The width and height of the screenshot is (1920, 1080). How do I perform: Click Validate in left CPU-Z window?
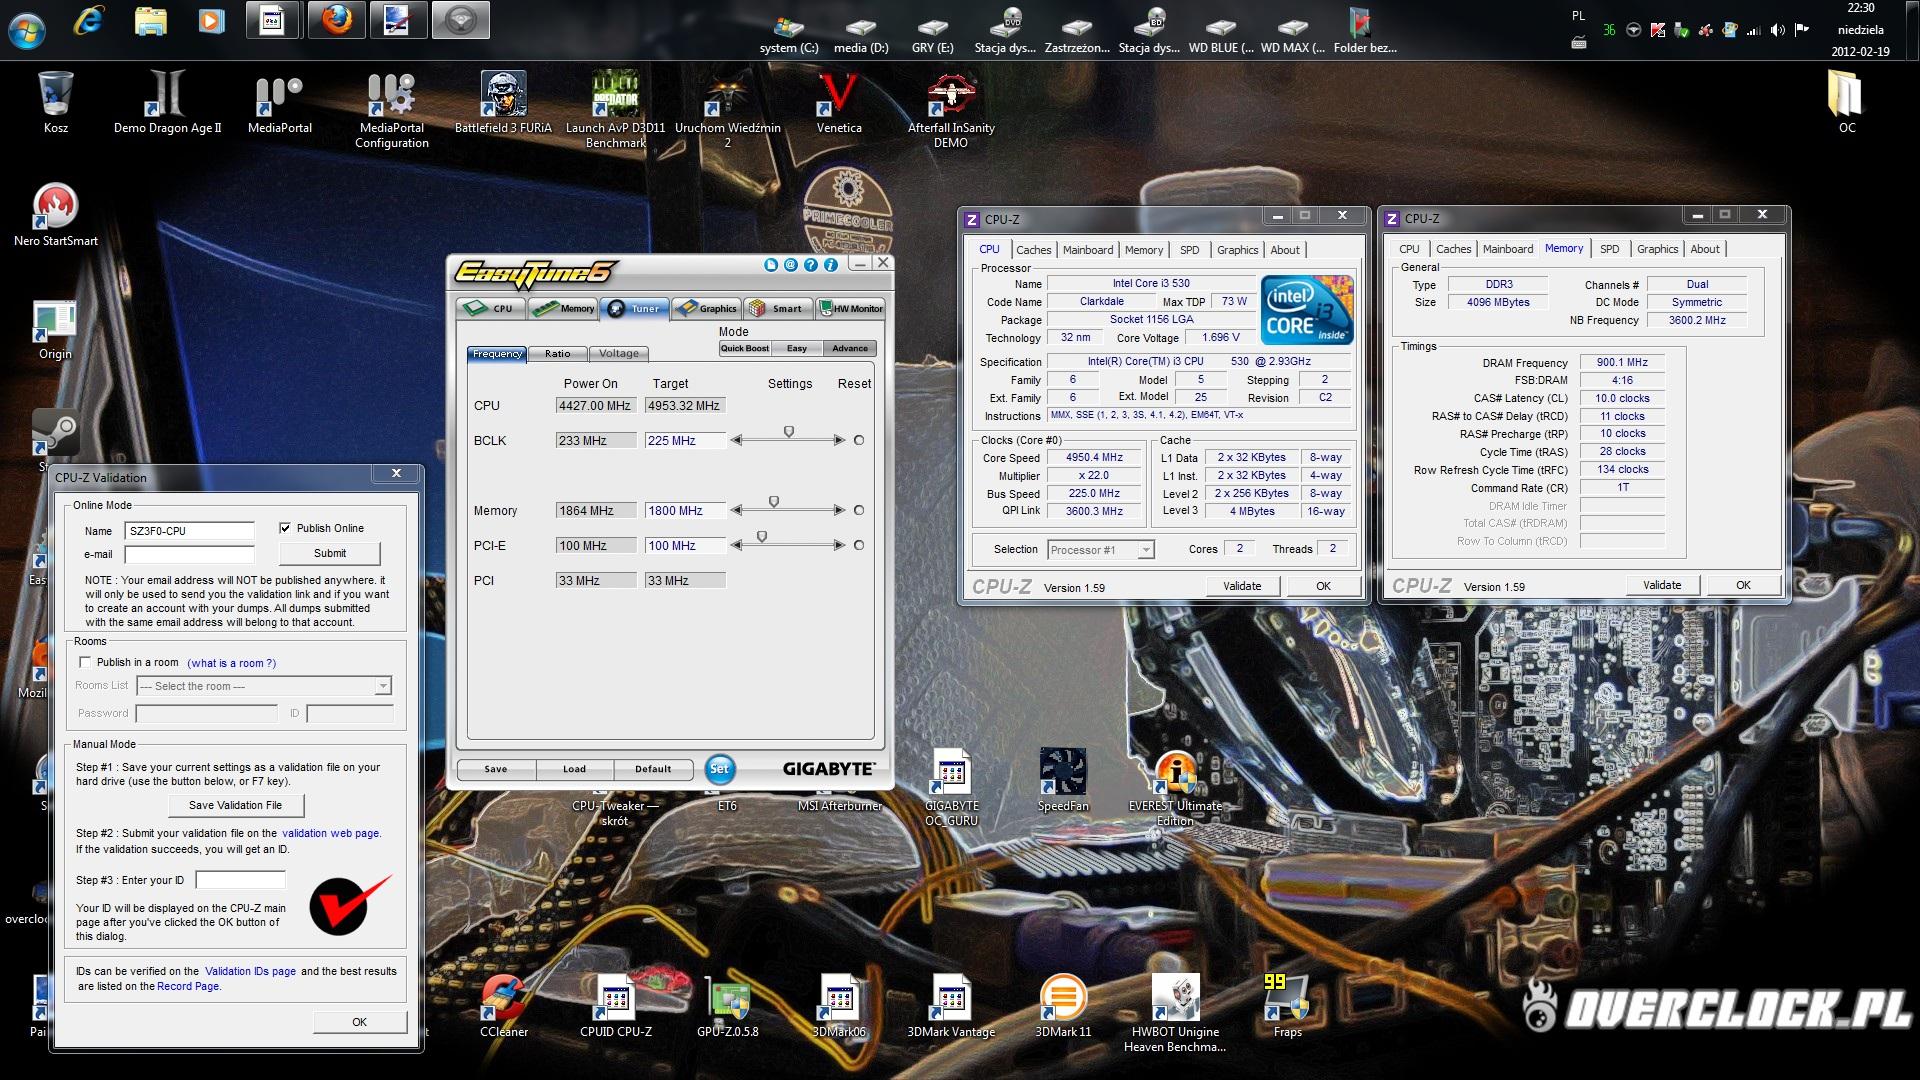(1242, 586)
